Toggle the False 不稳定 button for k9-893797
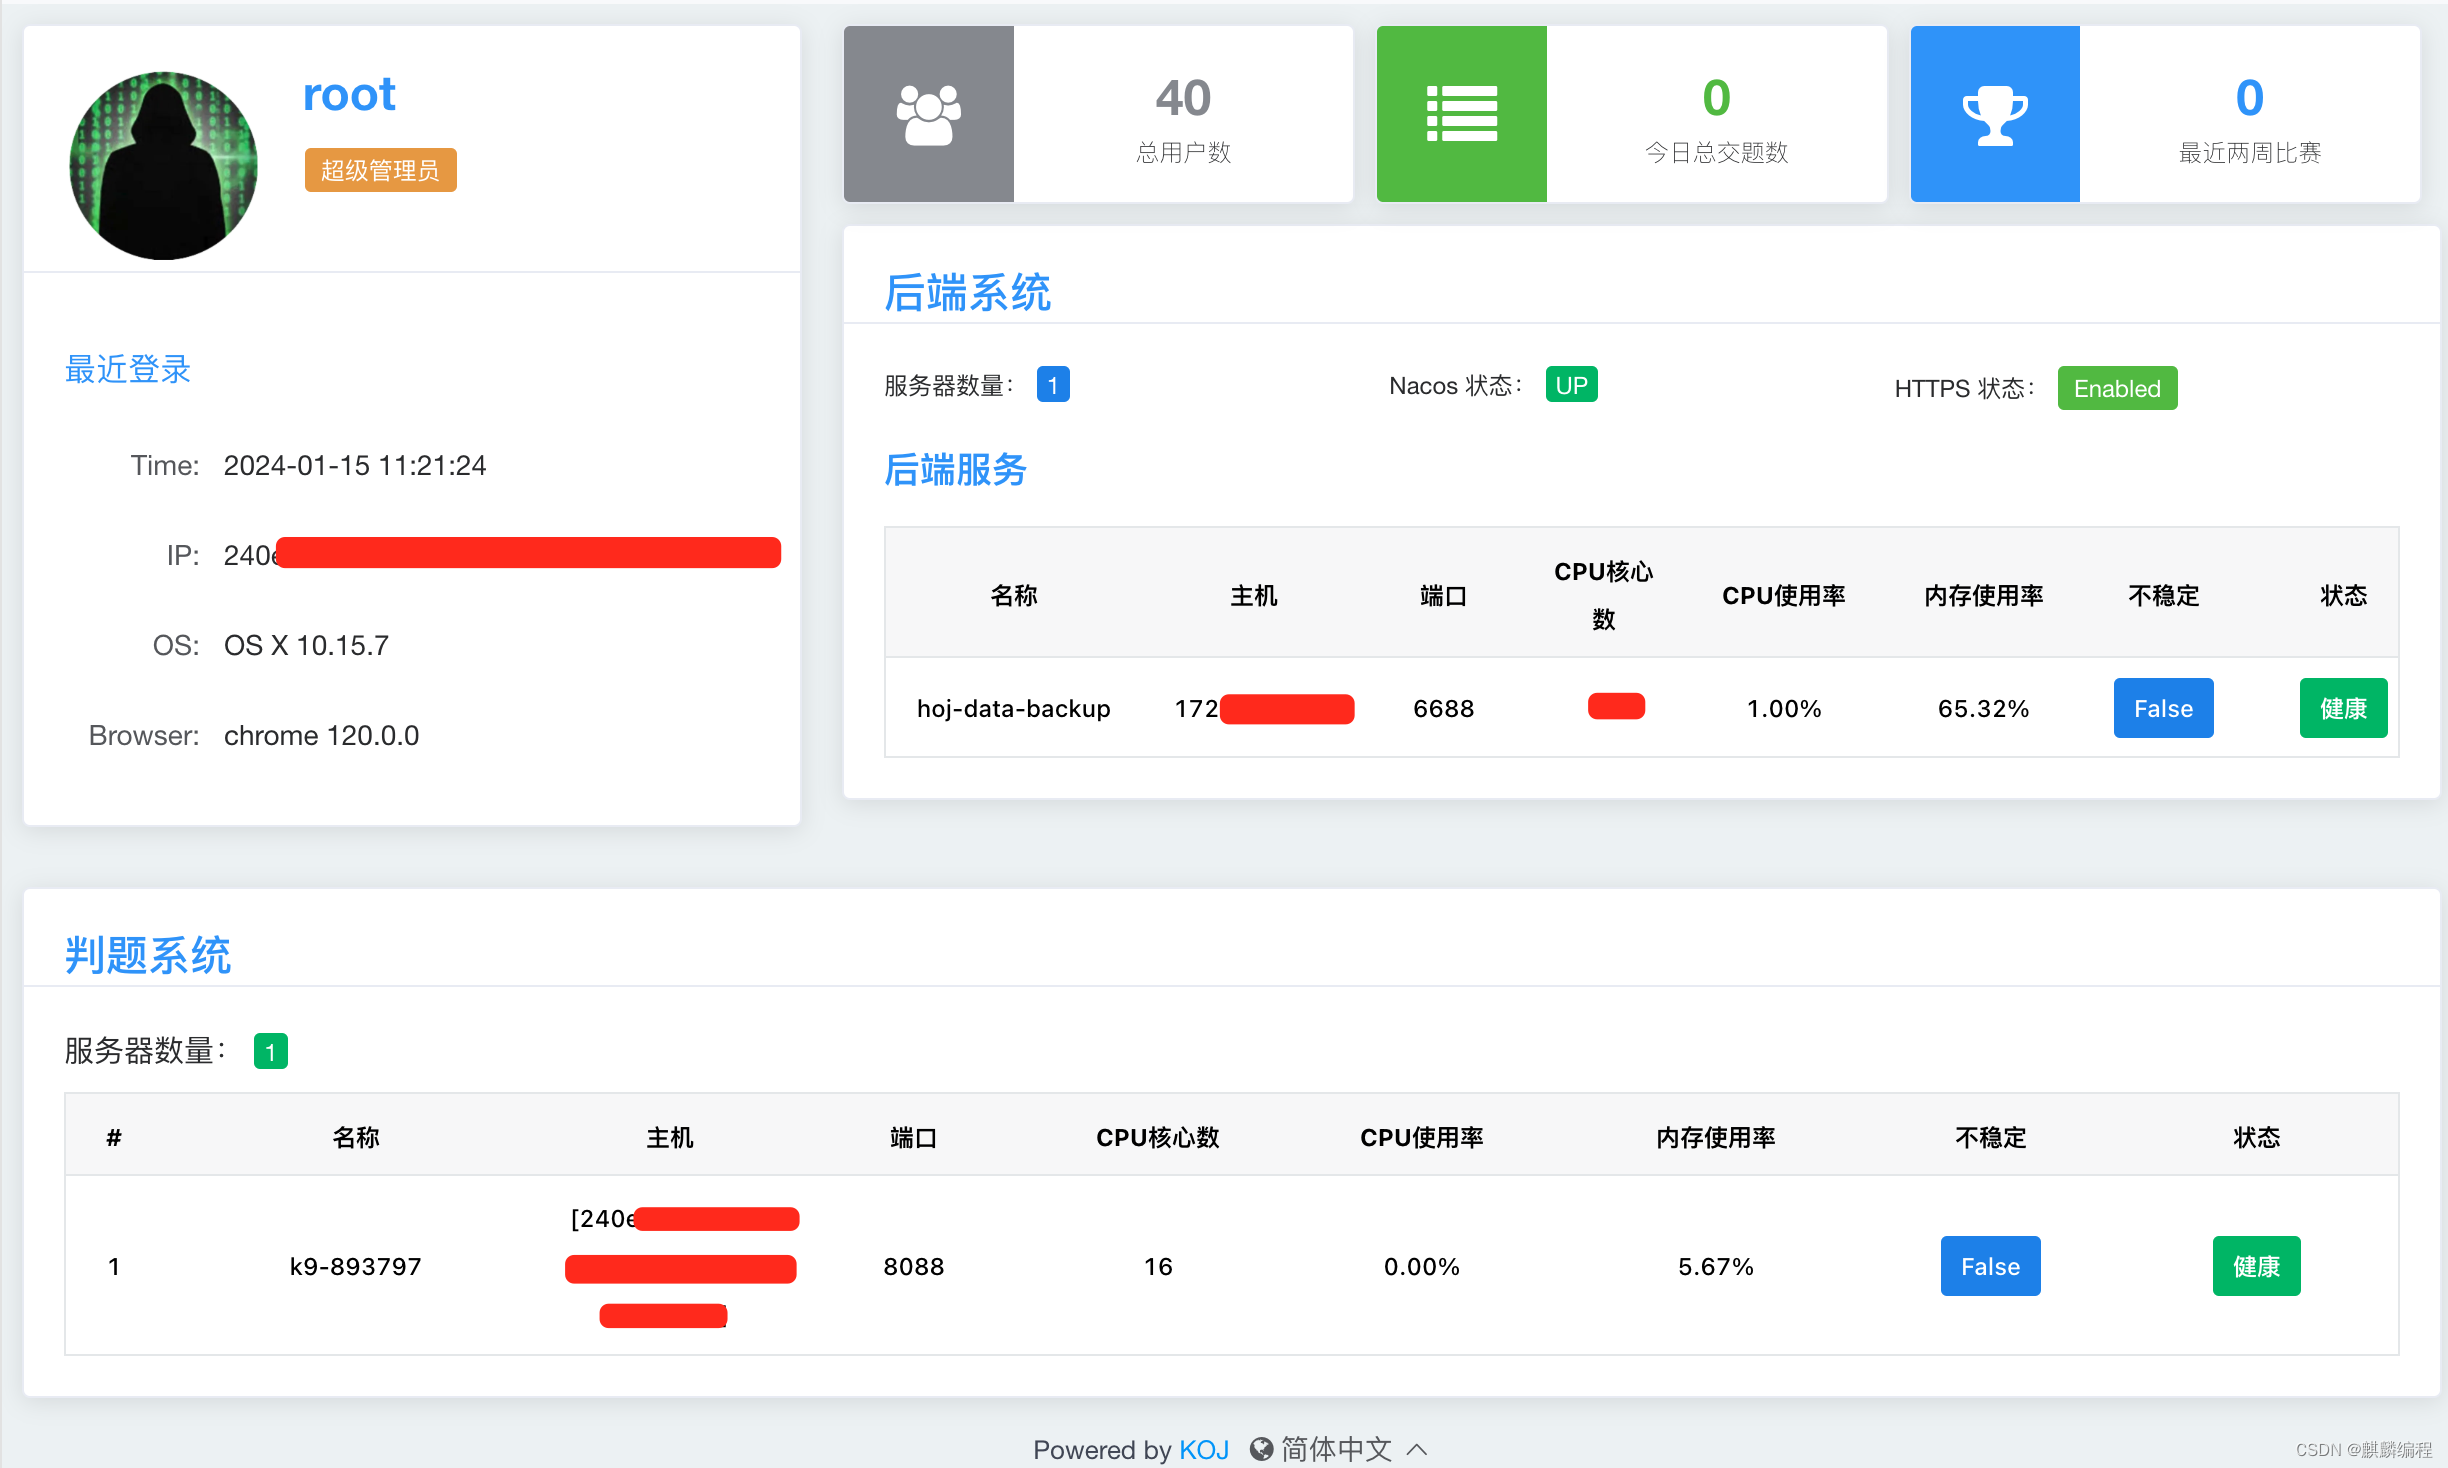 (x=1990, y=1266)
